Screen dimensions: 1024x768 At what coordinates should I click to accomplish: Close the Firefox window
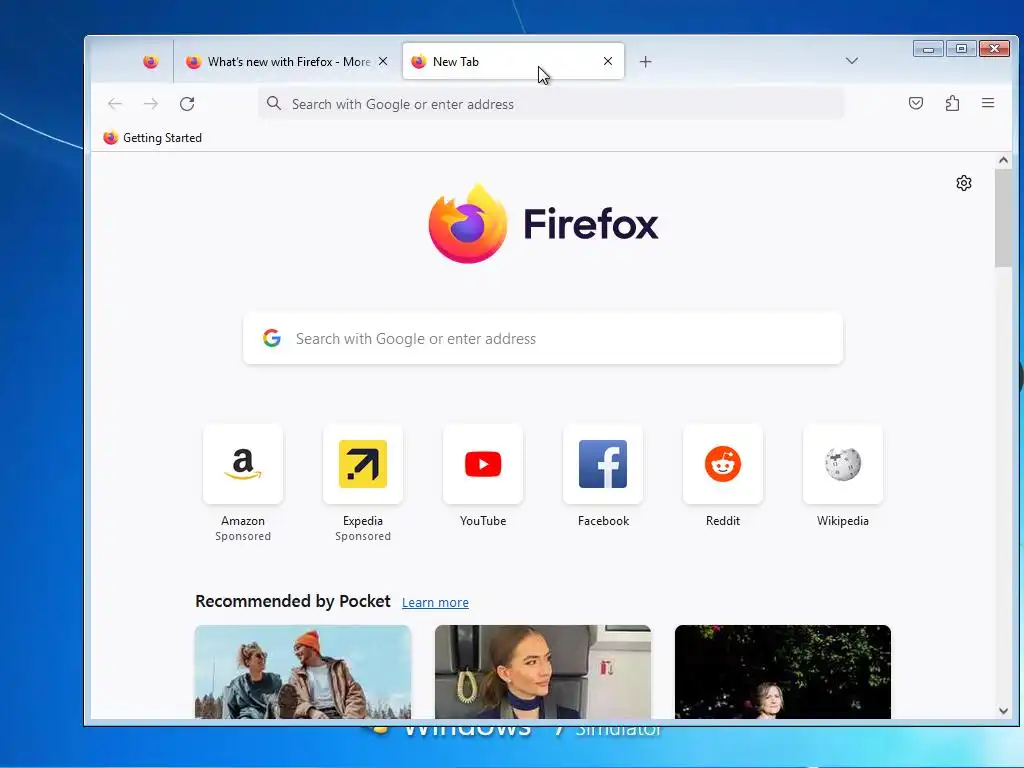pos(995,49)
